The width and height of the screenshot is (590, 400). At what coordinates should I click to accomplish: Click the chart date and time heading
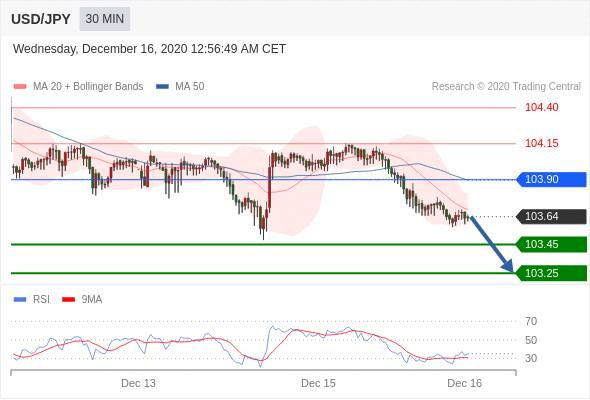(149, 49)
